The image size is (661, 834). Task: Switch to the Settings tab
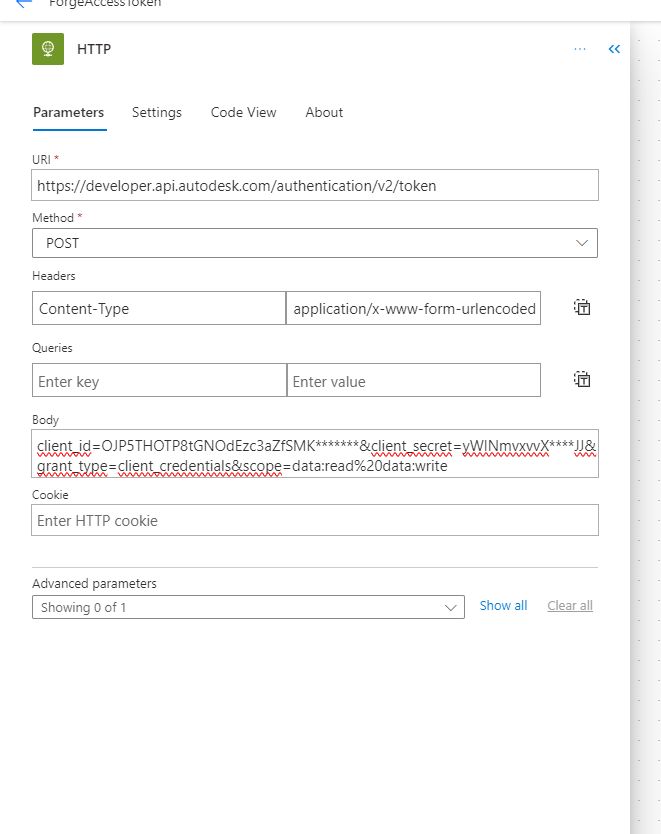pos(157,112)
